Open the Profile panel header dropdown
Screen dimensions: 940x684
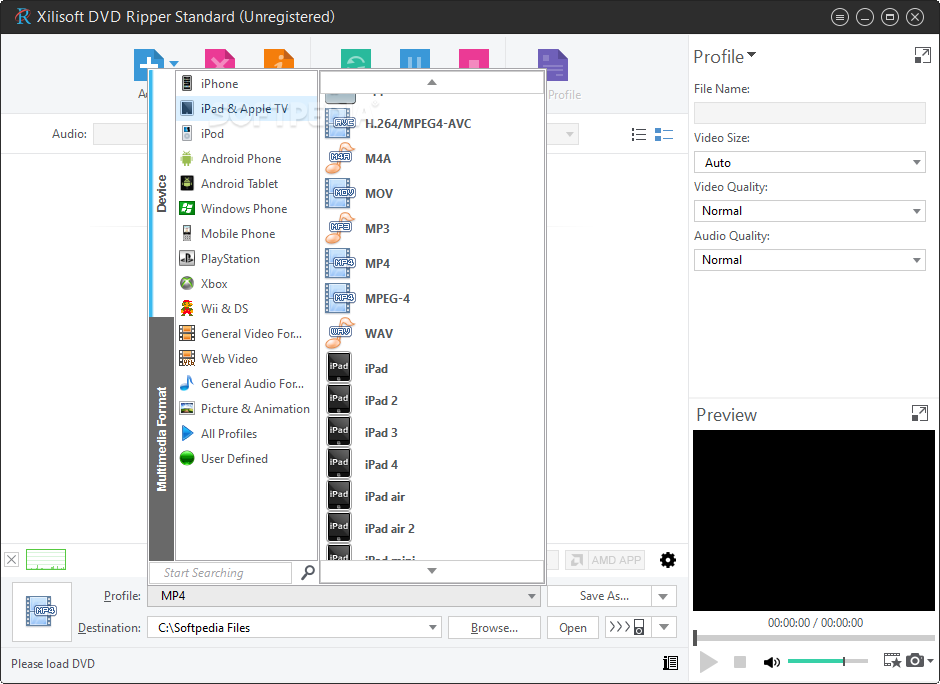point(725,56)
